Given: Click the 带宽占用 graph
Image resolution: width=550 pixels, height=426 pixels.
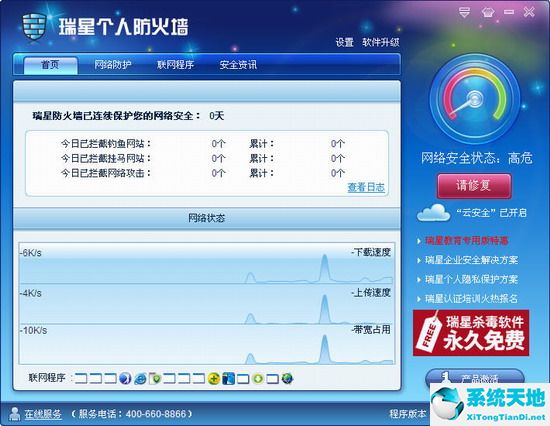Looking at the screenshot, I should 207,344.
